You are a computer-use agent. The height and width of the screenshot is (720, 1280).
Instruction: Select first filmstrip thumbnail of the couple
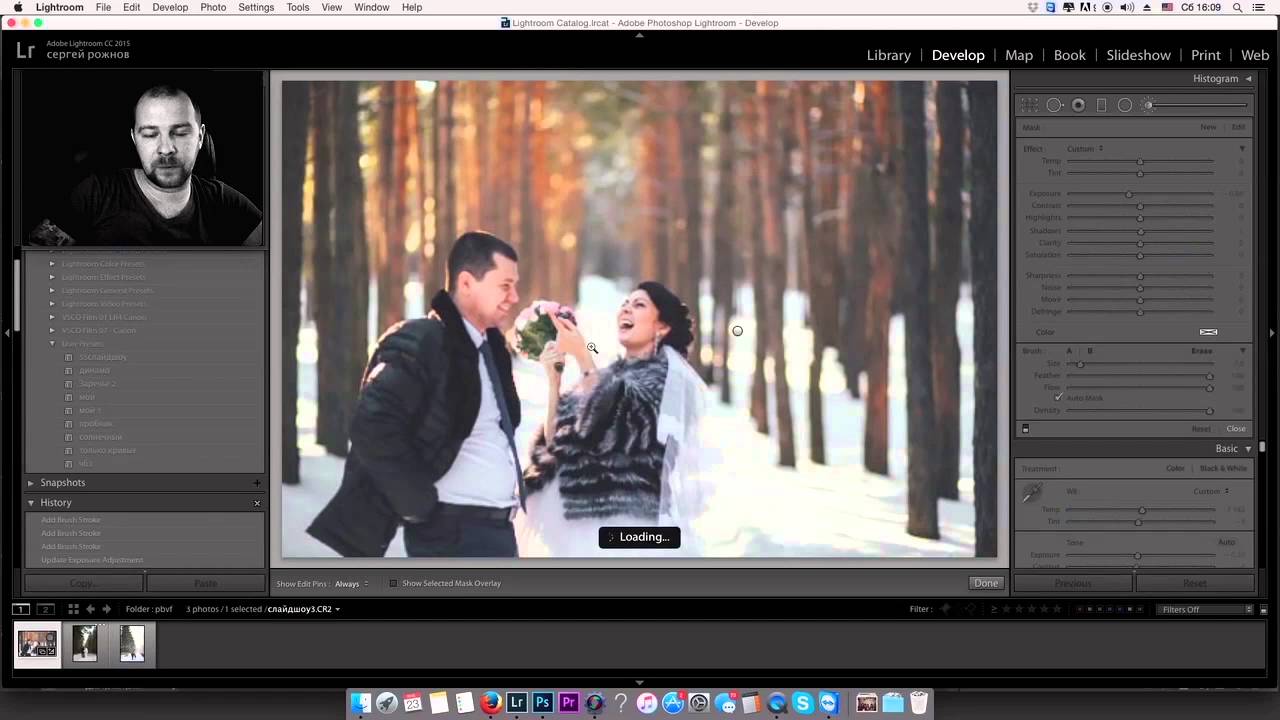coord(37,644)
